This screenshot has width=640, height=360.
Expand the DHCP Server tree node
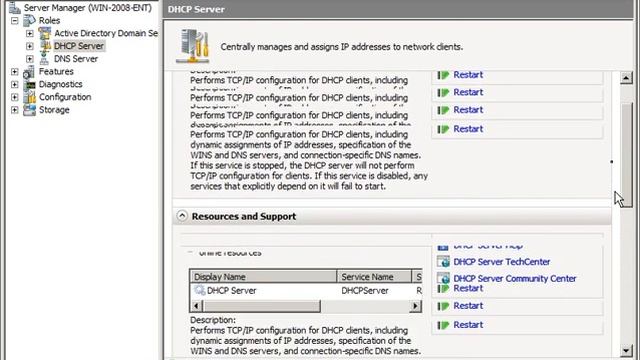click(30, 46)
